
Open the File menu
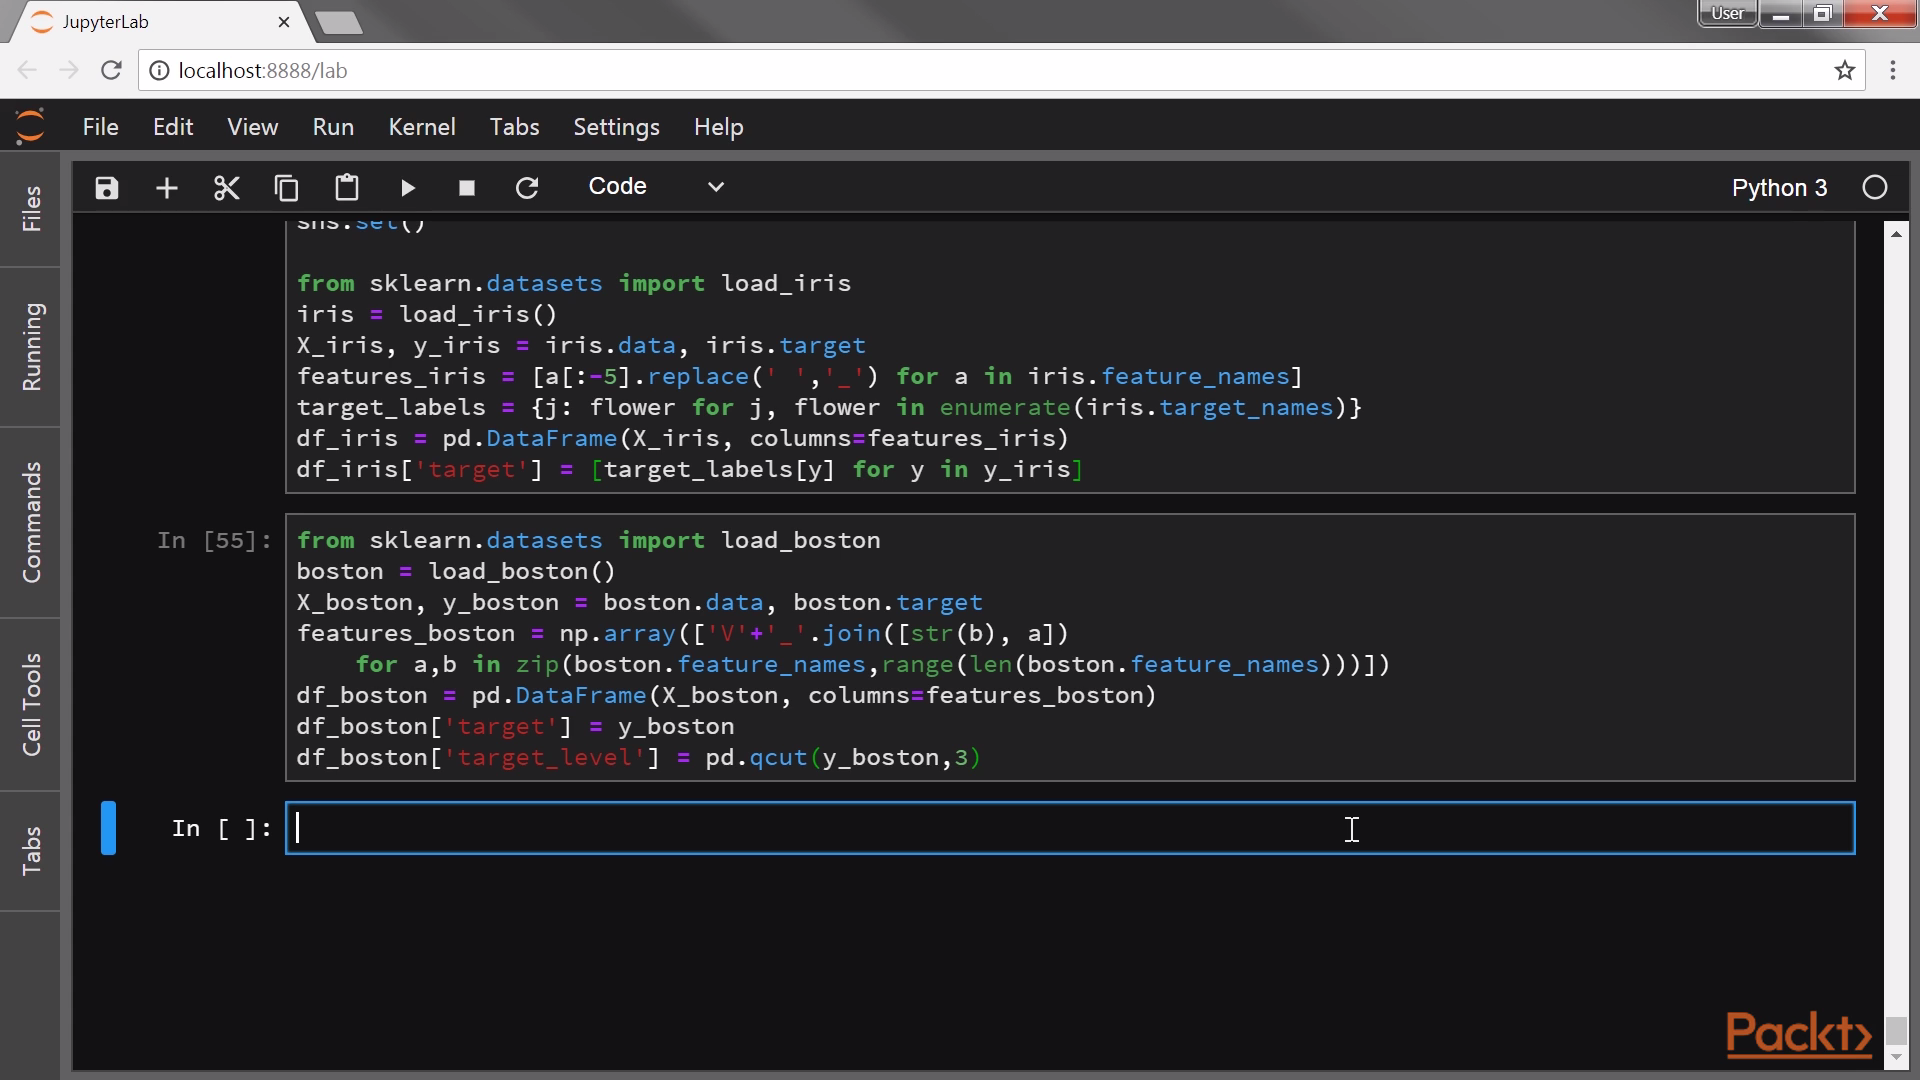click(x=100, y=127)
